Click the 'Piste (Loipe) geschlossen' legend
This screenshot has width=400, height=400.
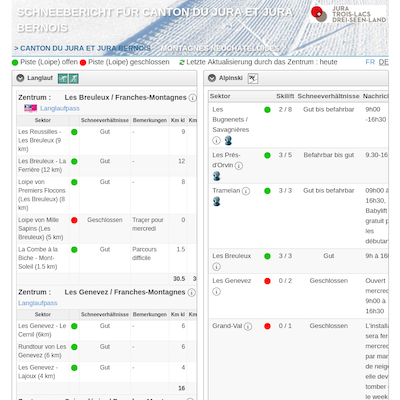[x=125, y=62]
